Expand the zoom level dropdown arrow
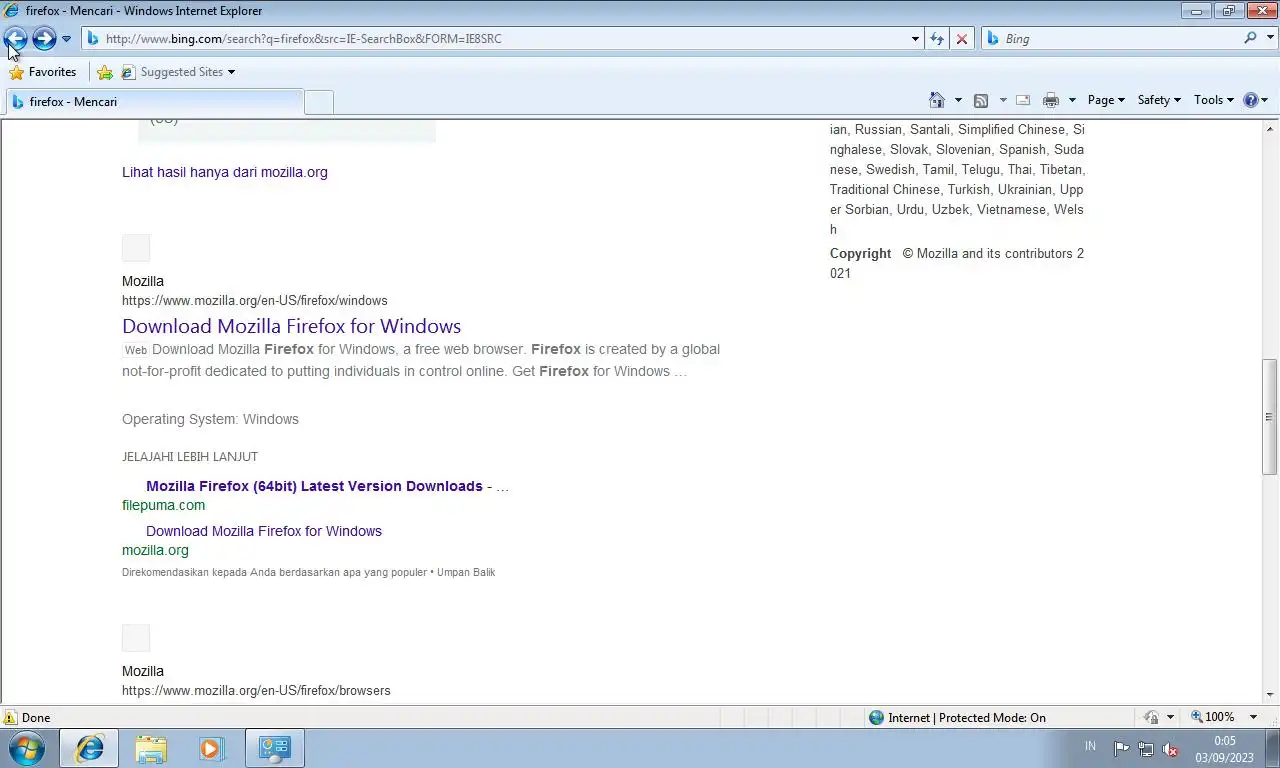This screenshot has width=1280, height=768. 1253,718
